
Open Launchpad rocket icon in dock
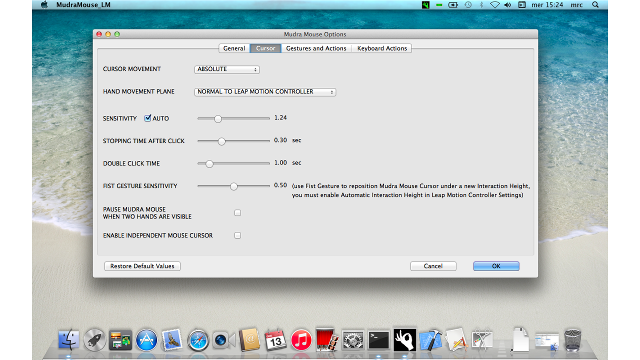[x=95, y=340]
